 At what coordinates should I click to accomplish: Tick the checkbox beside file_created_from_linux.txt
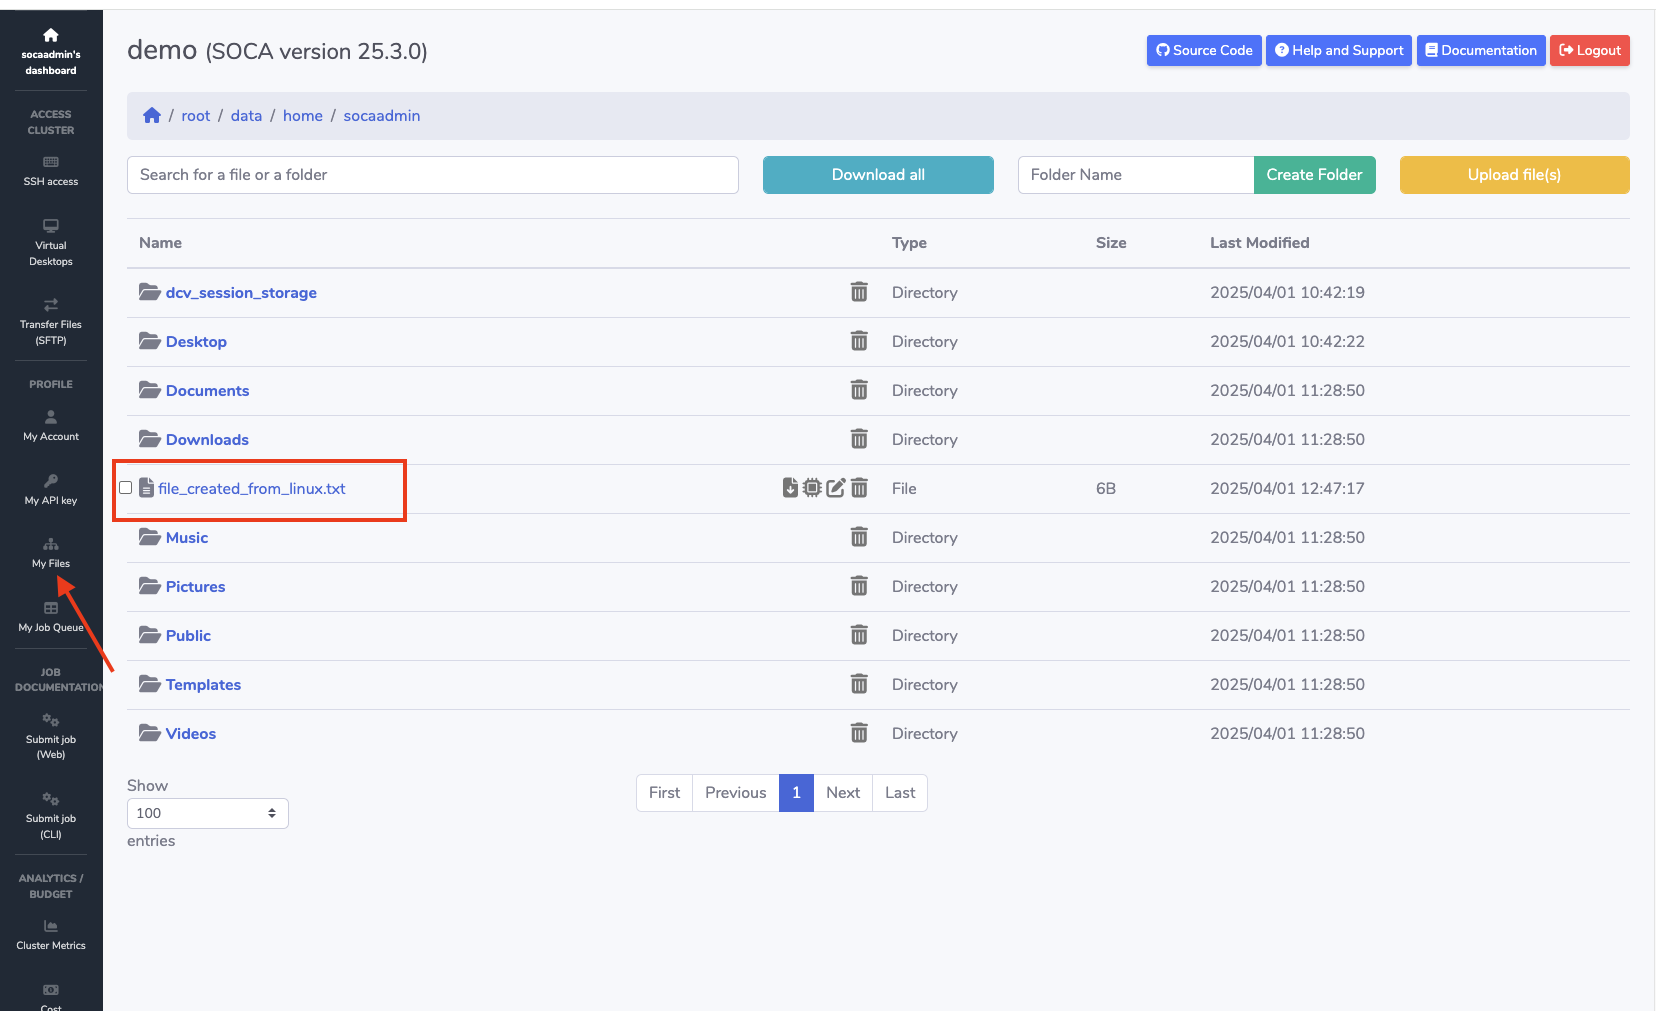point(126,488)
